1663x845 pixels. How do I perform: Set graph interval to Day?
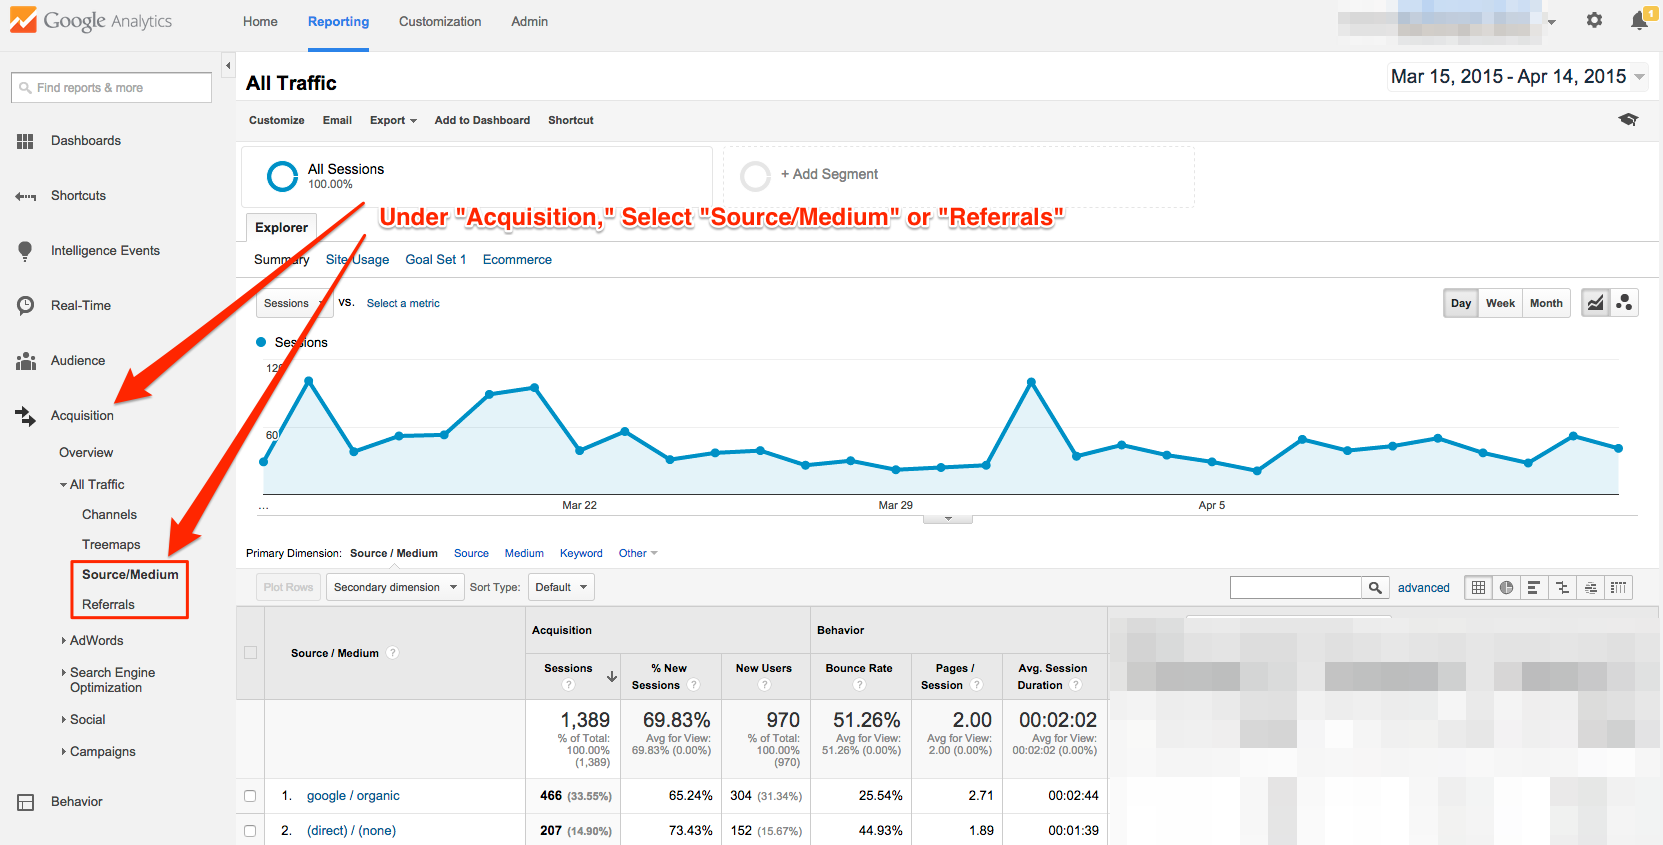pyautogui.click(x=1461, y=303)
